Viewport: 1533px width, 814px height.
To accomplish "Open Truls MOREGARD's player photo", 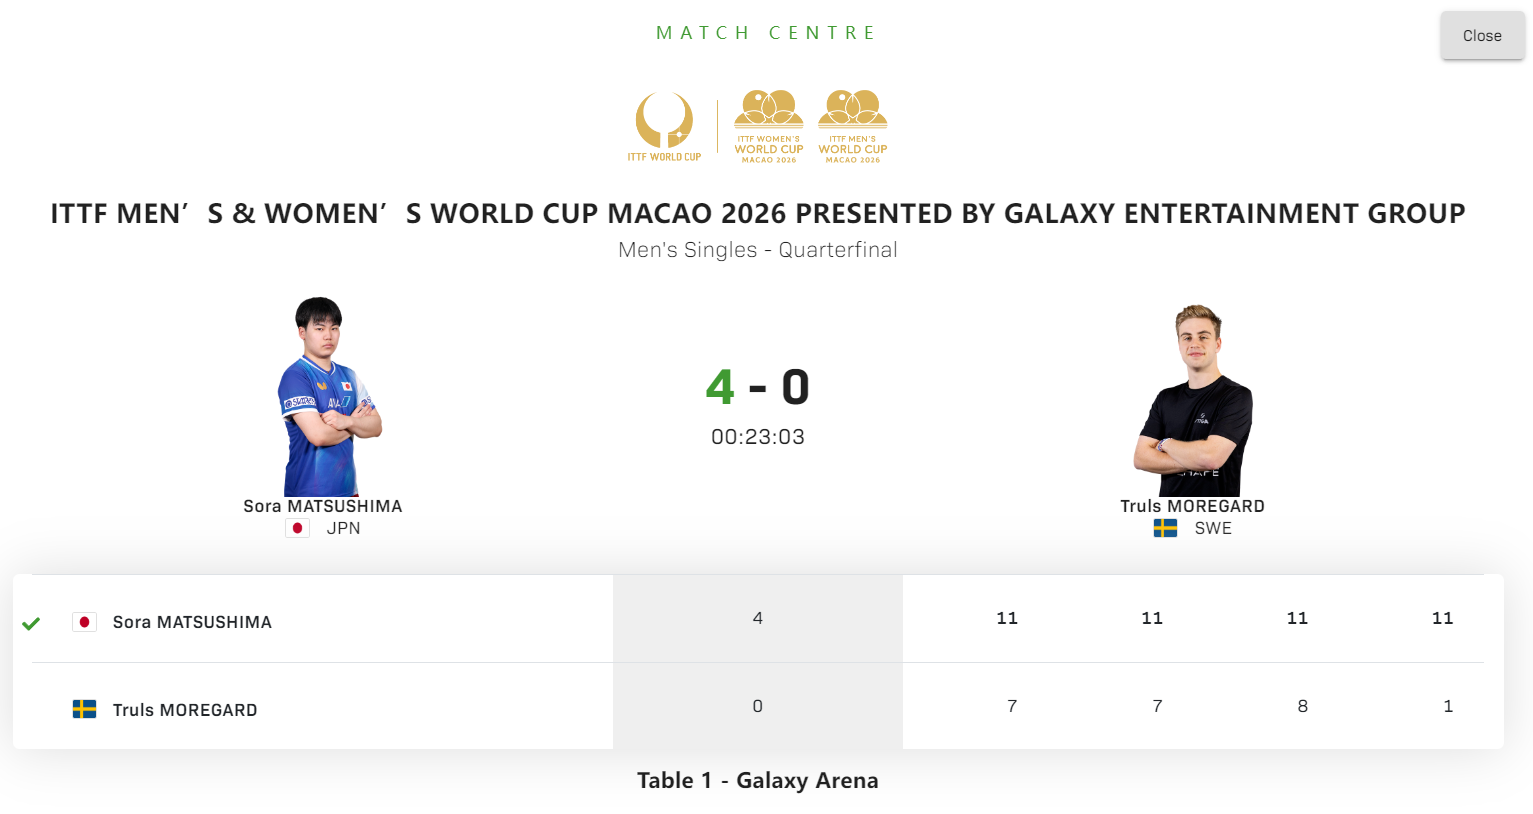I will coord(1193,401).
